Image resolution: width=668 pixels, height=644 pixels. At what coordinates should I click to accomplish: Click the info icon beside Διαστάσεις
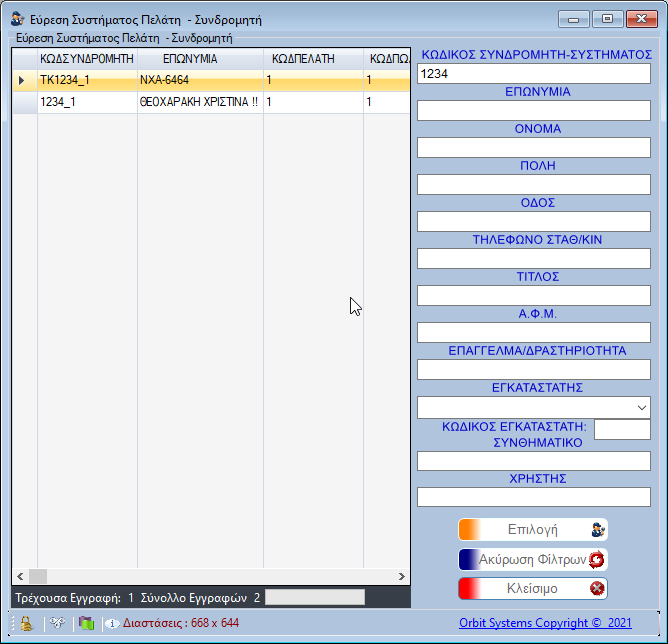click(112, 623)
